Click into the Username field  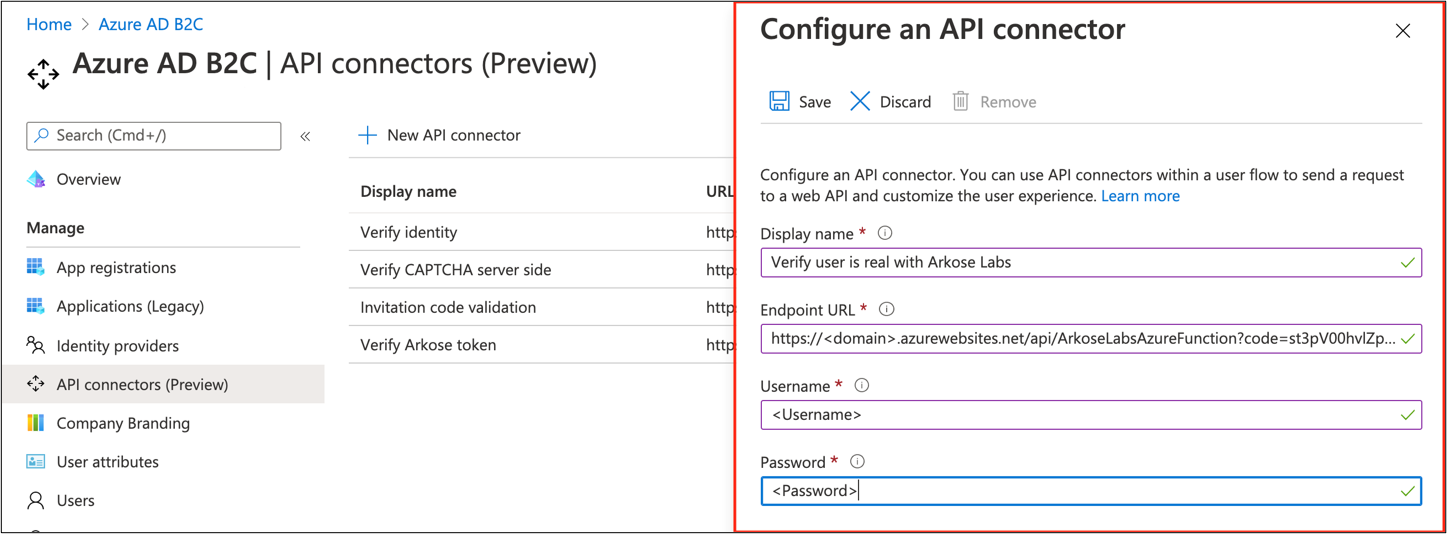click(x=1091, y=415)
